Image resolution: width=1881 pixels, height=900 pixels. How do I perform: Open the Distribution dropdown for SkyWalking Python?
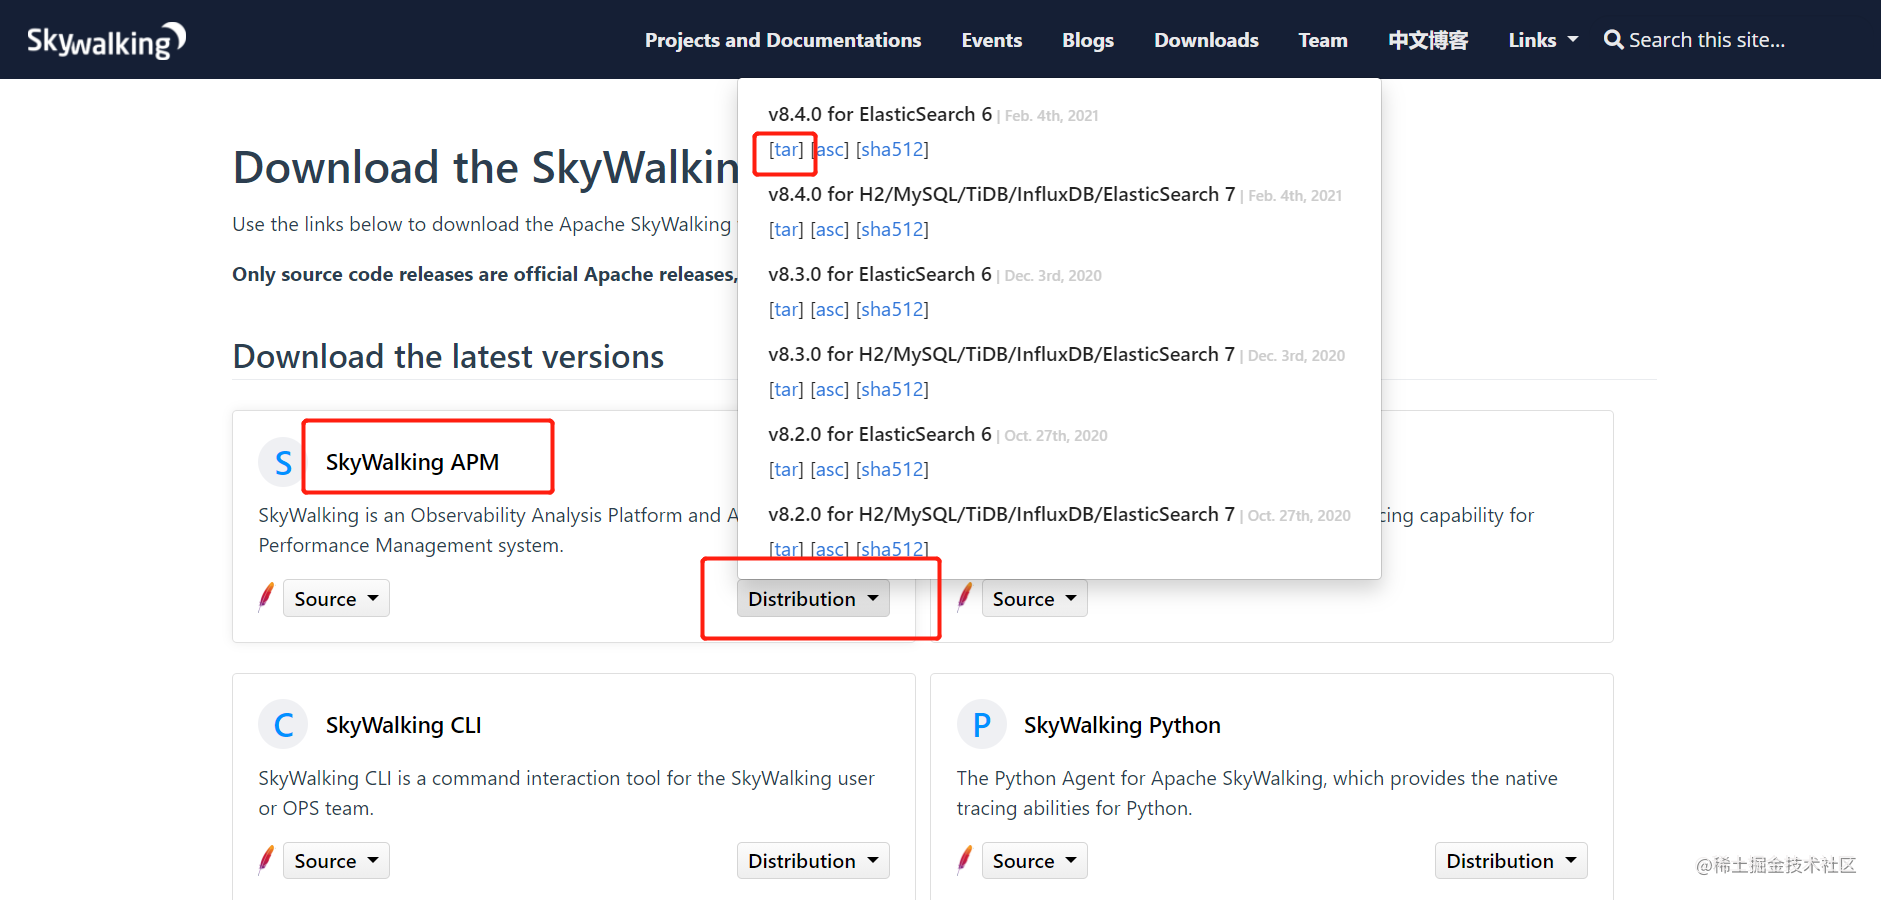(1510, 860)
